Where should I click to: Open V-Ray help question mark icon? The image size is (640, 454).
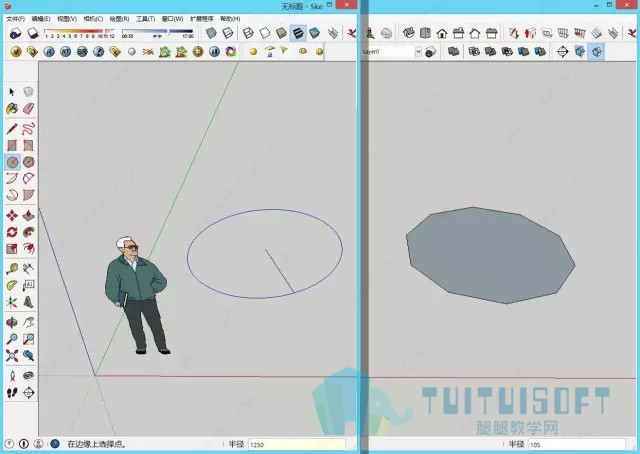98,52
